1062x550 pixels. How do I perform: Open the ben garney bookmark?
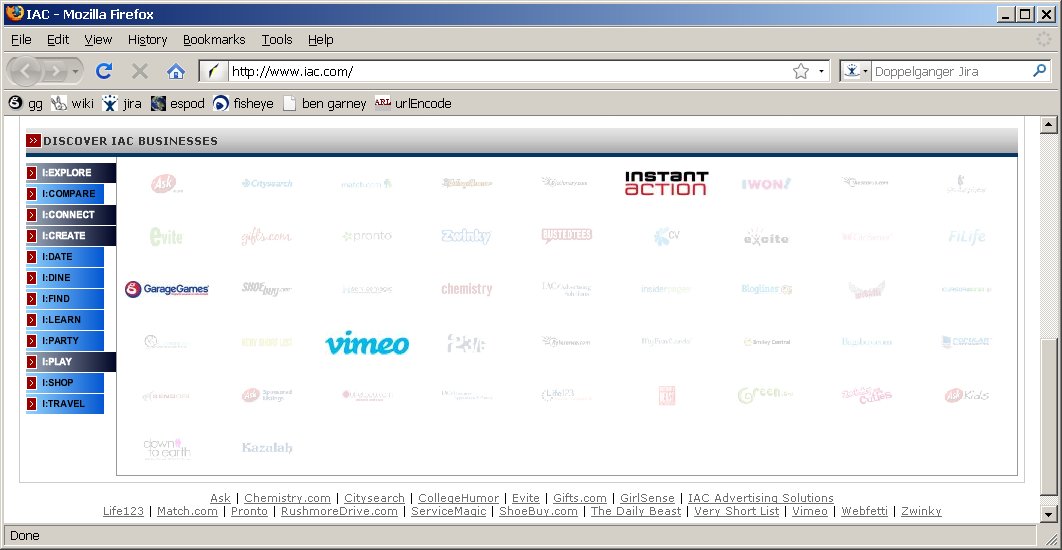coord(324,103)
